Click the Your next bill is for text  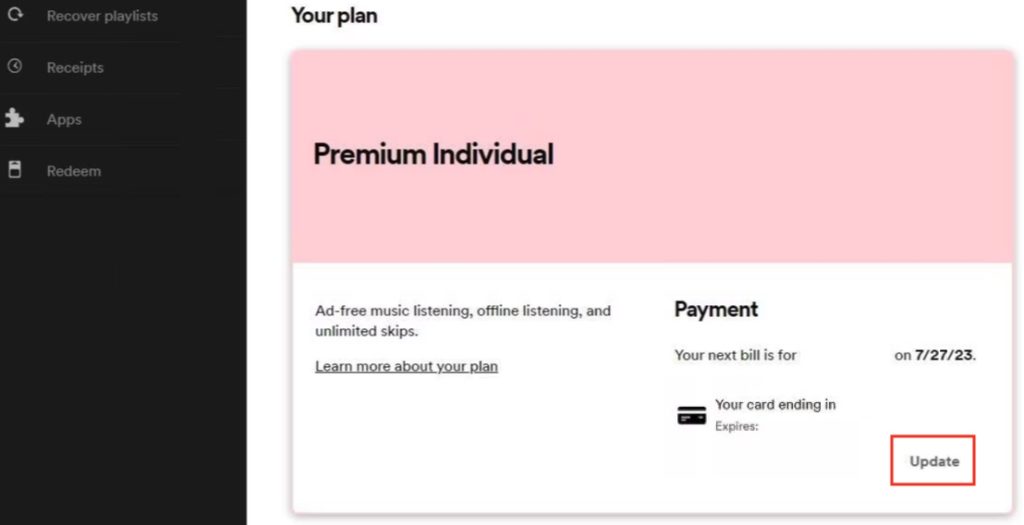(x=735, y=355)
